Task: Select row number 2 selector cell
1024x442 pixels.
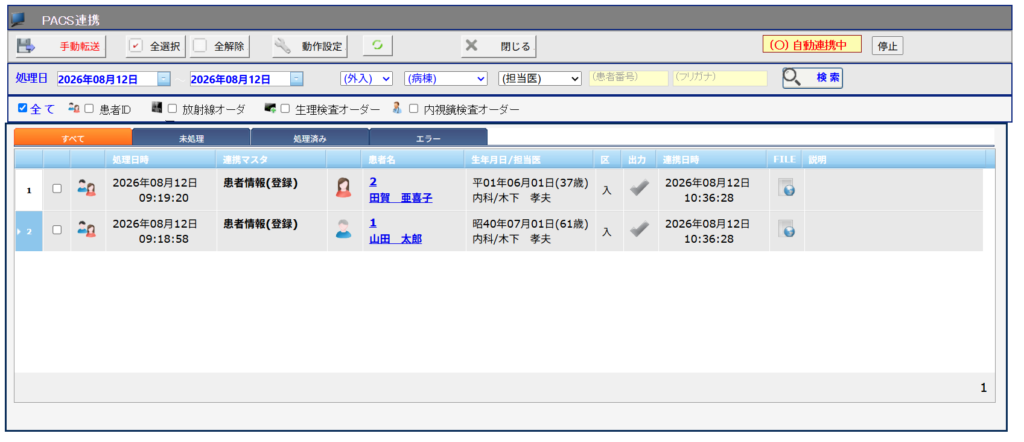Action: pyautogui.click(x=29, y=231)
